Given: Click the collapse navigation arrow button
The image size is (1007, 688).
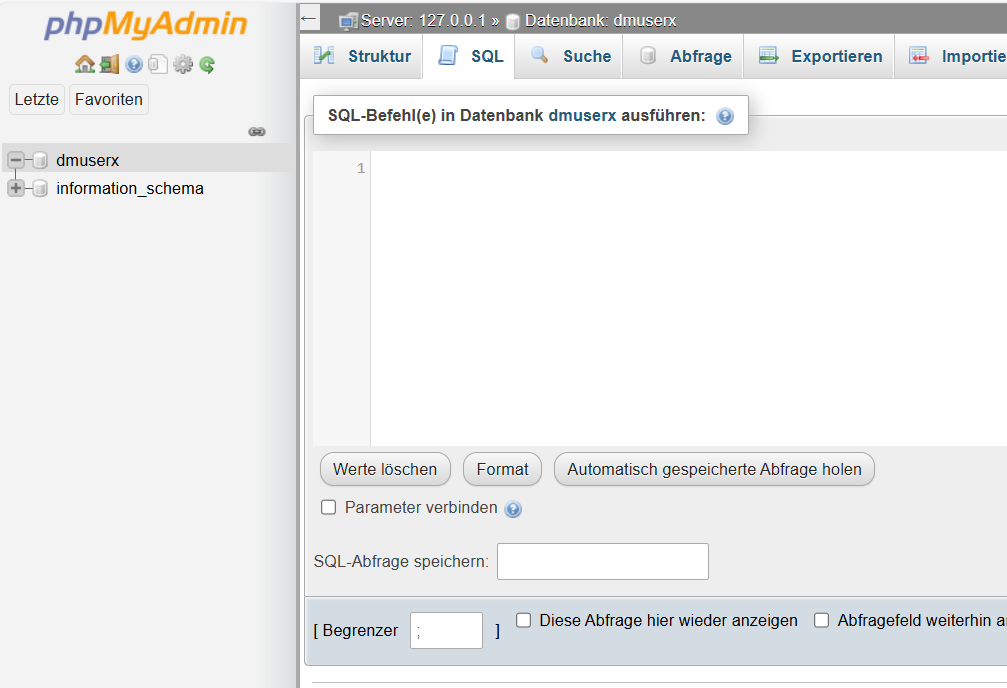Looking at the screenshot, I should pyautogui.click(x=310, y=19).
